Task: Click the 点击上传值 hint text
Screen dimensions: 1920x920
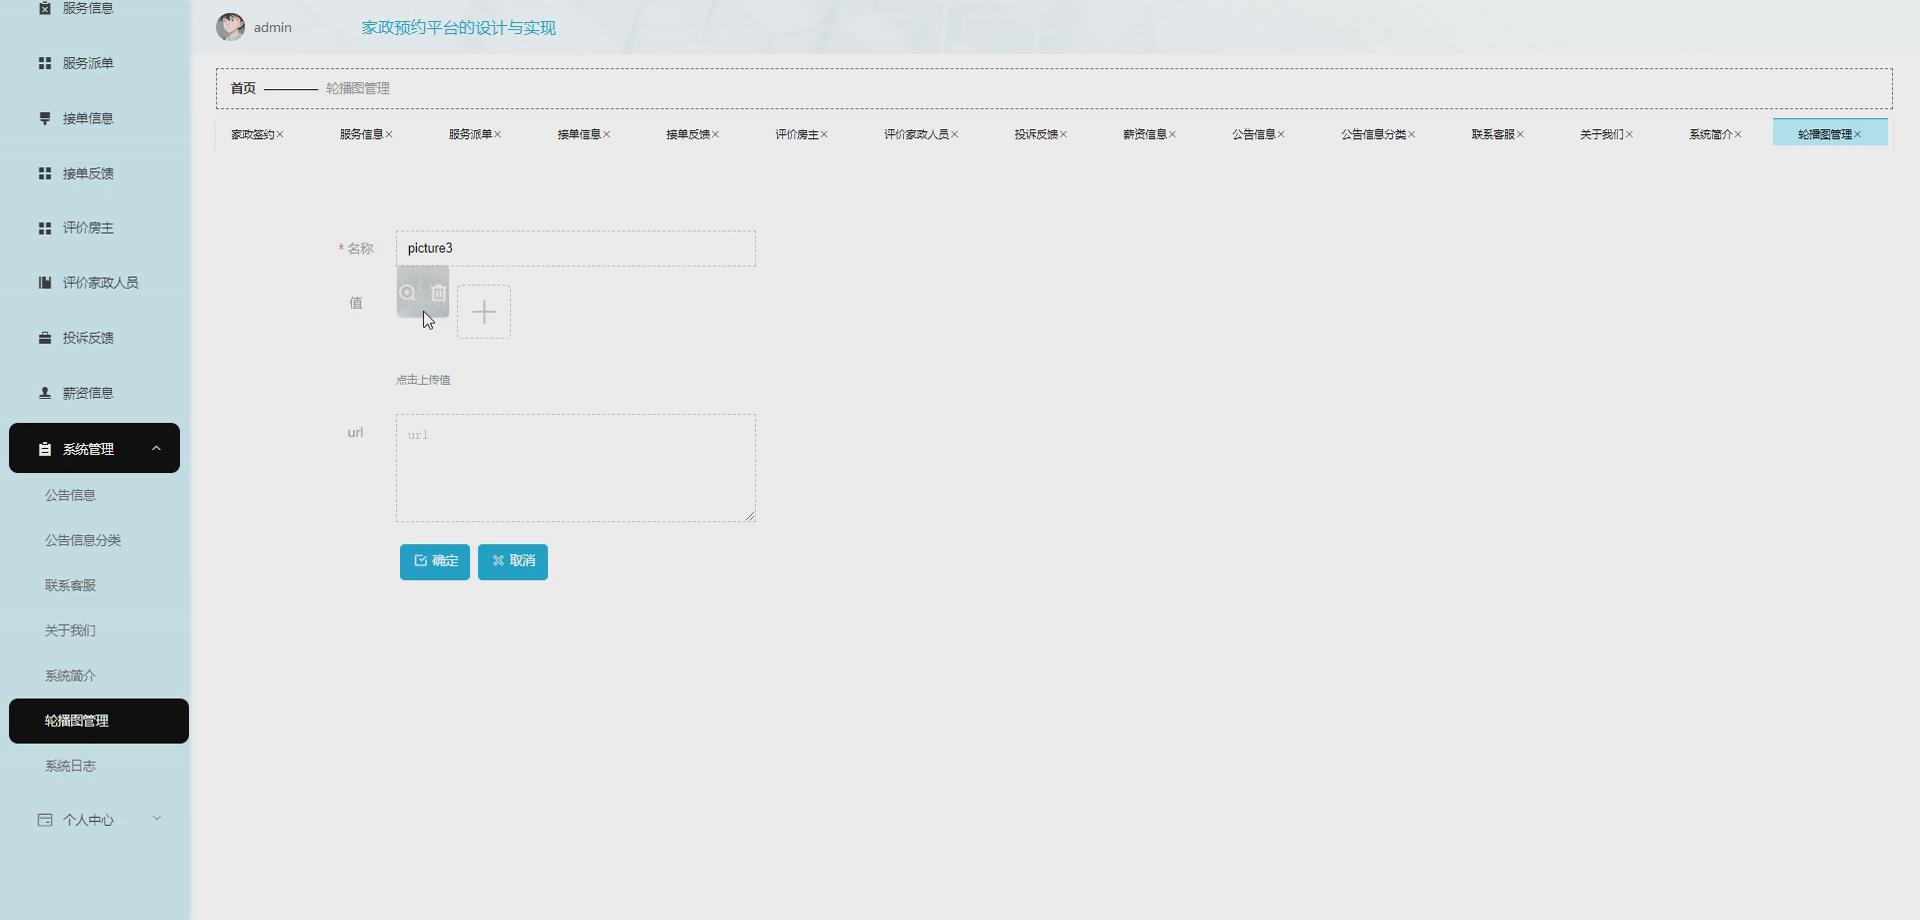Action: (x=423, y=380)
